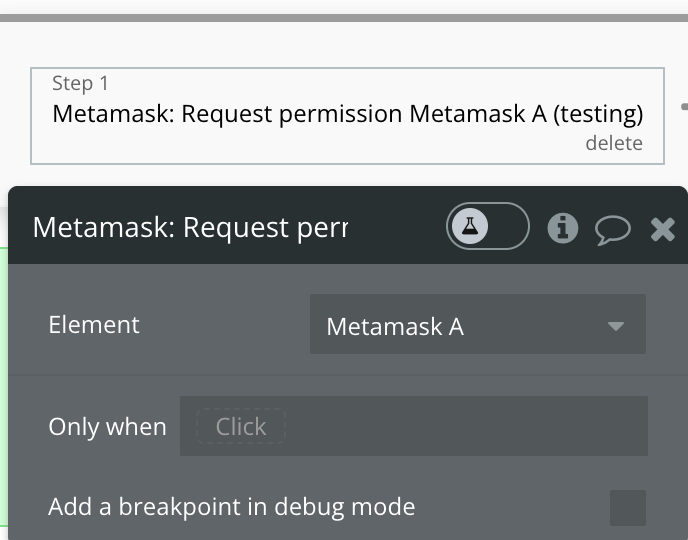
Task: Open the comments speech bubble icon
Action: [x=613, y=229]
